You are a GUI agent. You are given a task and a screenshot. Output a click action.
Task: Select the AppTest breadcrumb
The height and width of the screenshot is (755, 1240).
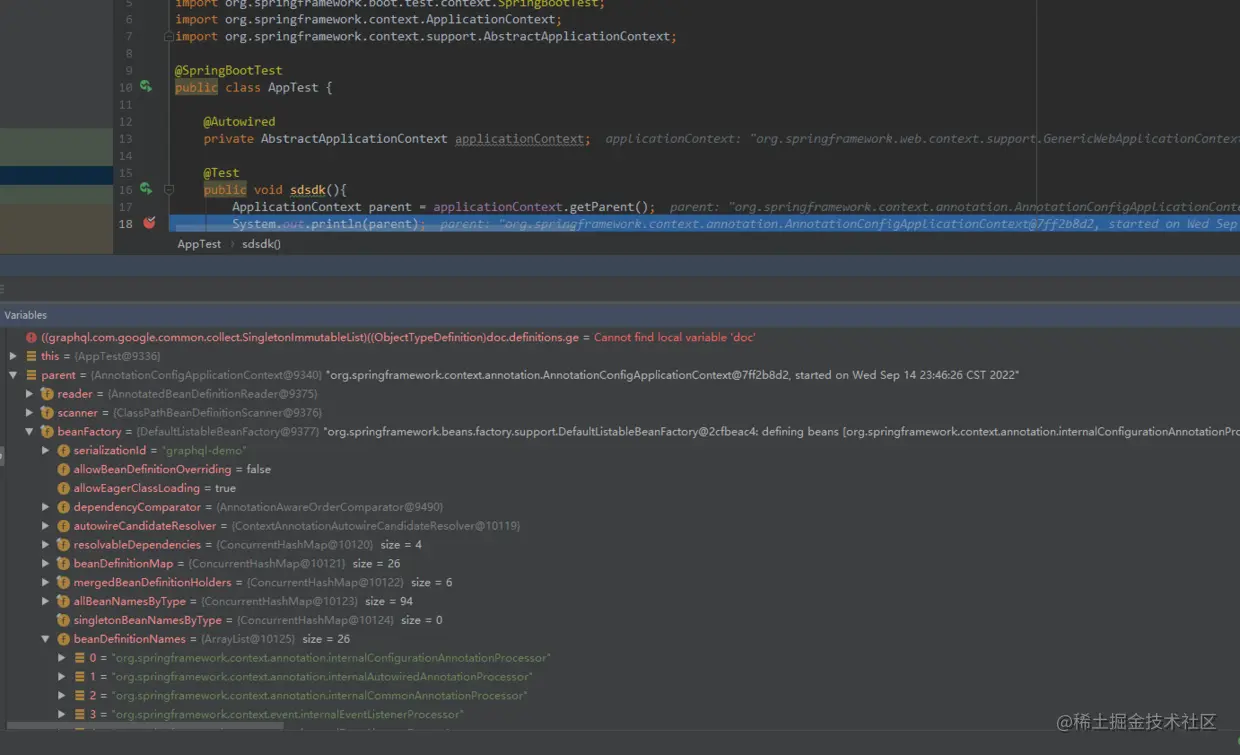pos(199,244)
